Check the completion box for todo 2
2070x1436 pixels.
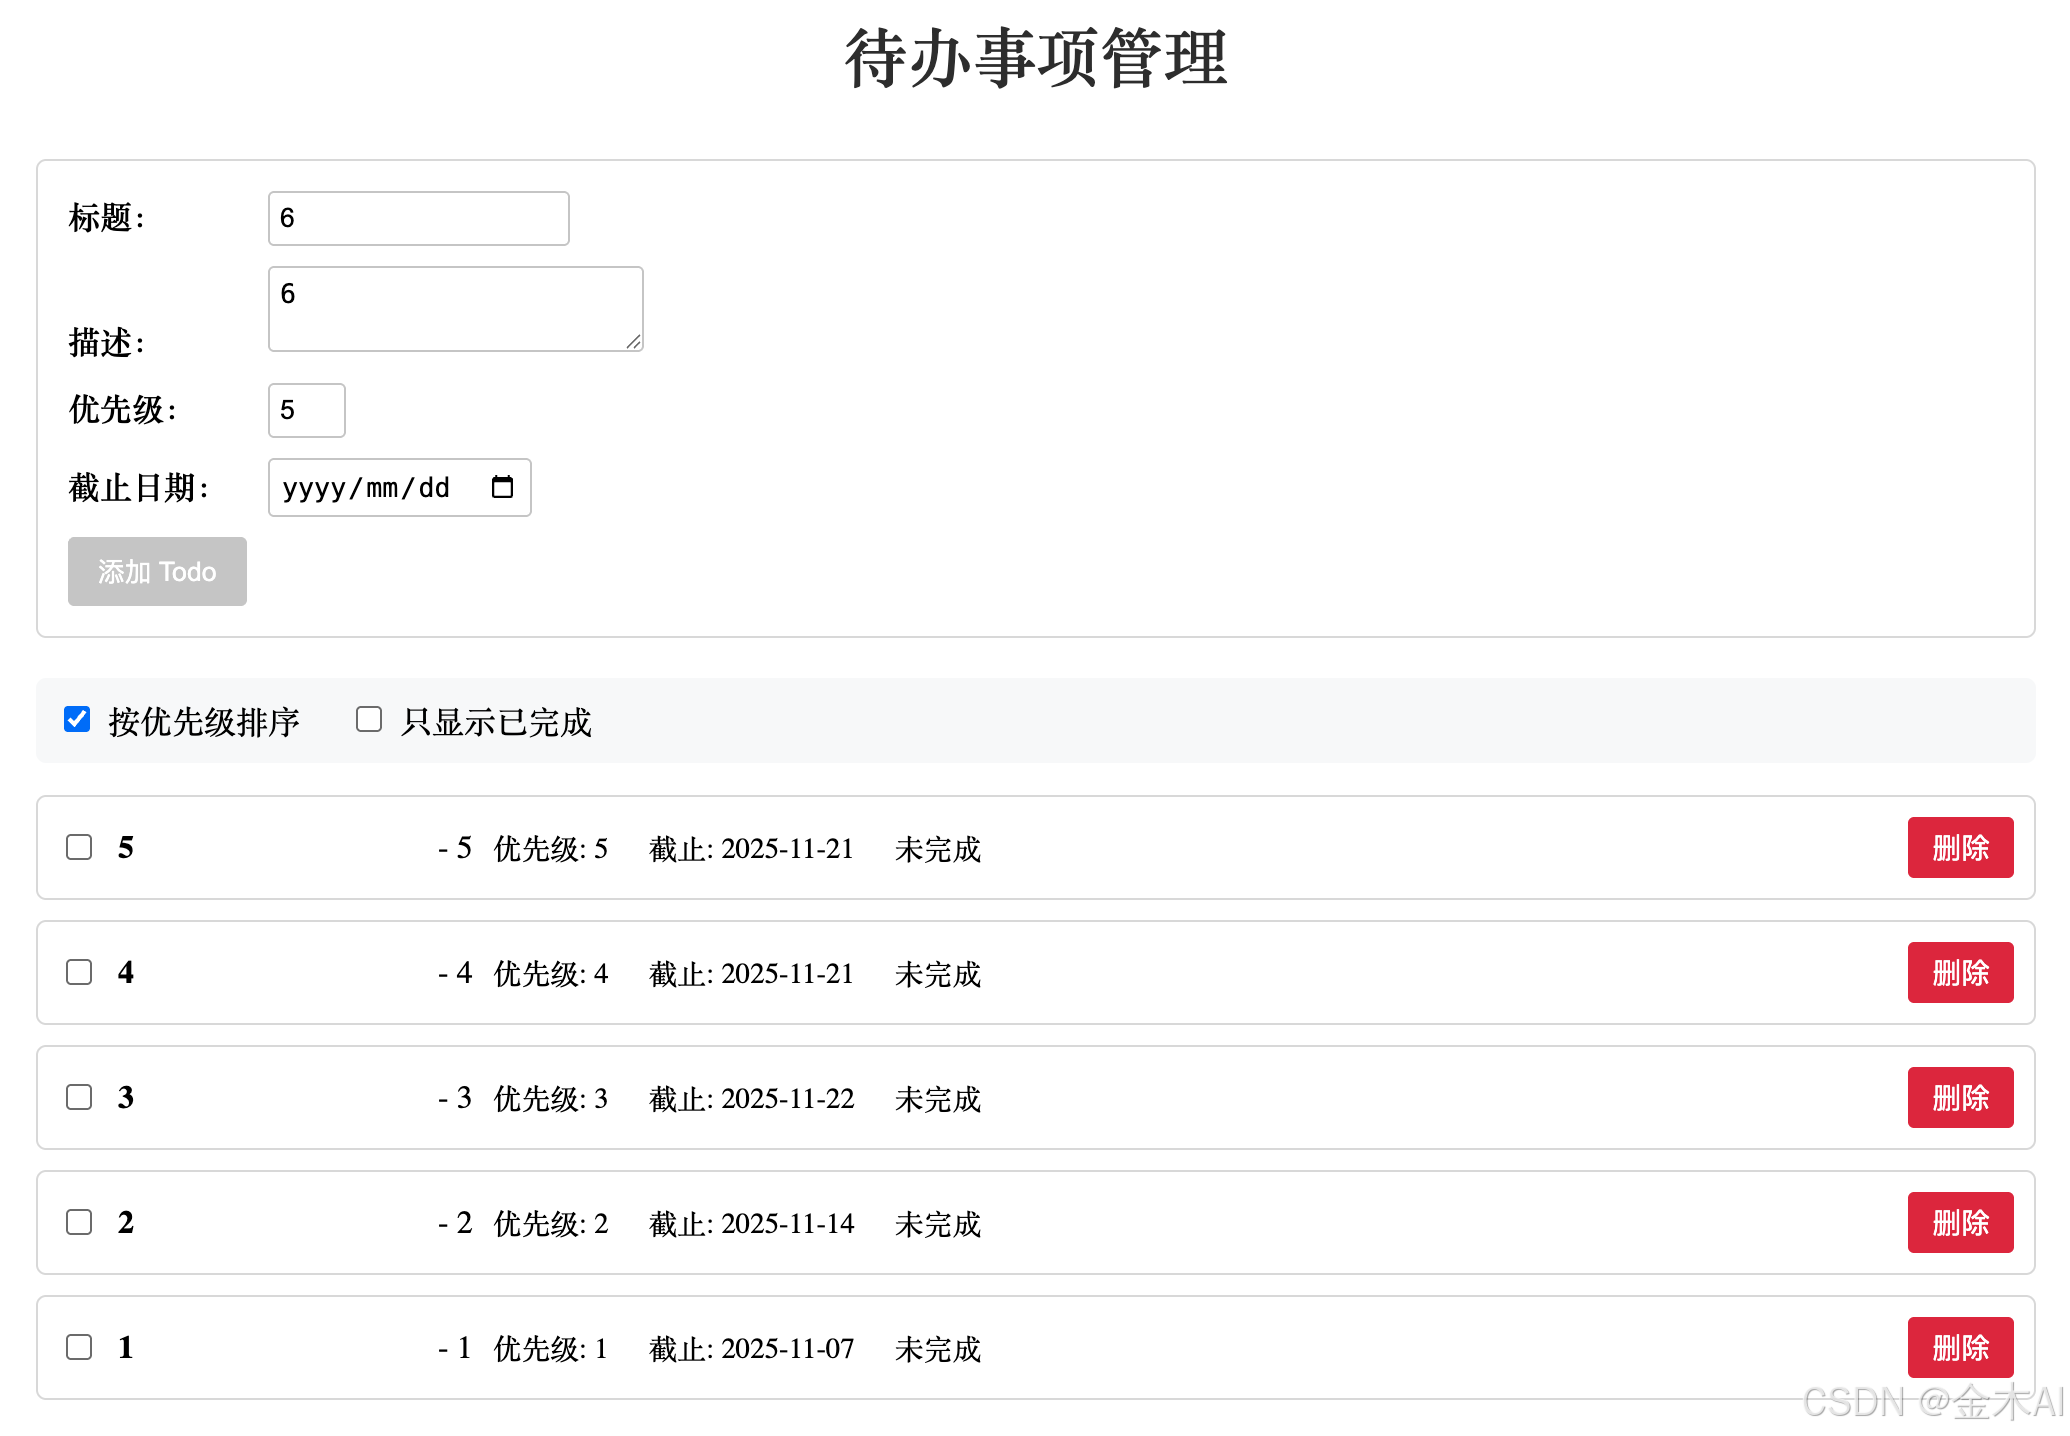click(79, 1222)
